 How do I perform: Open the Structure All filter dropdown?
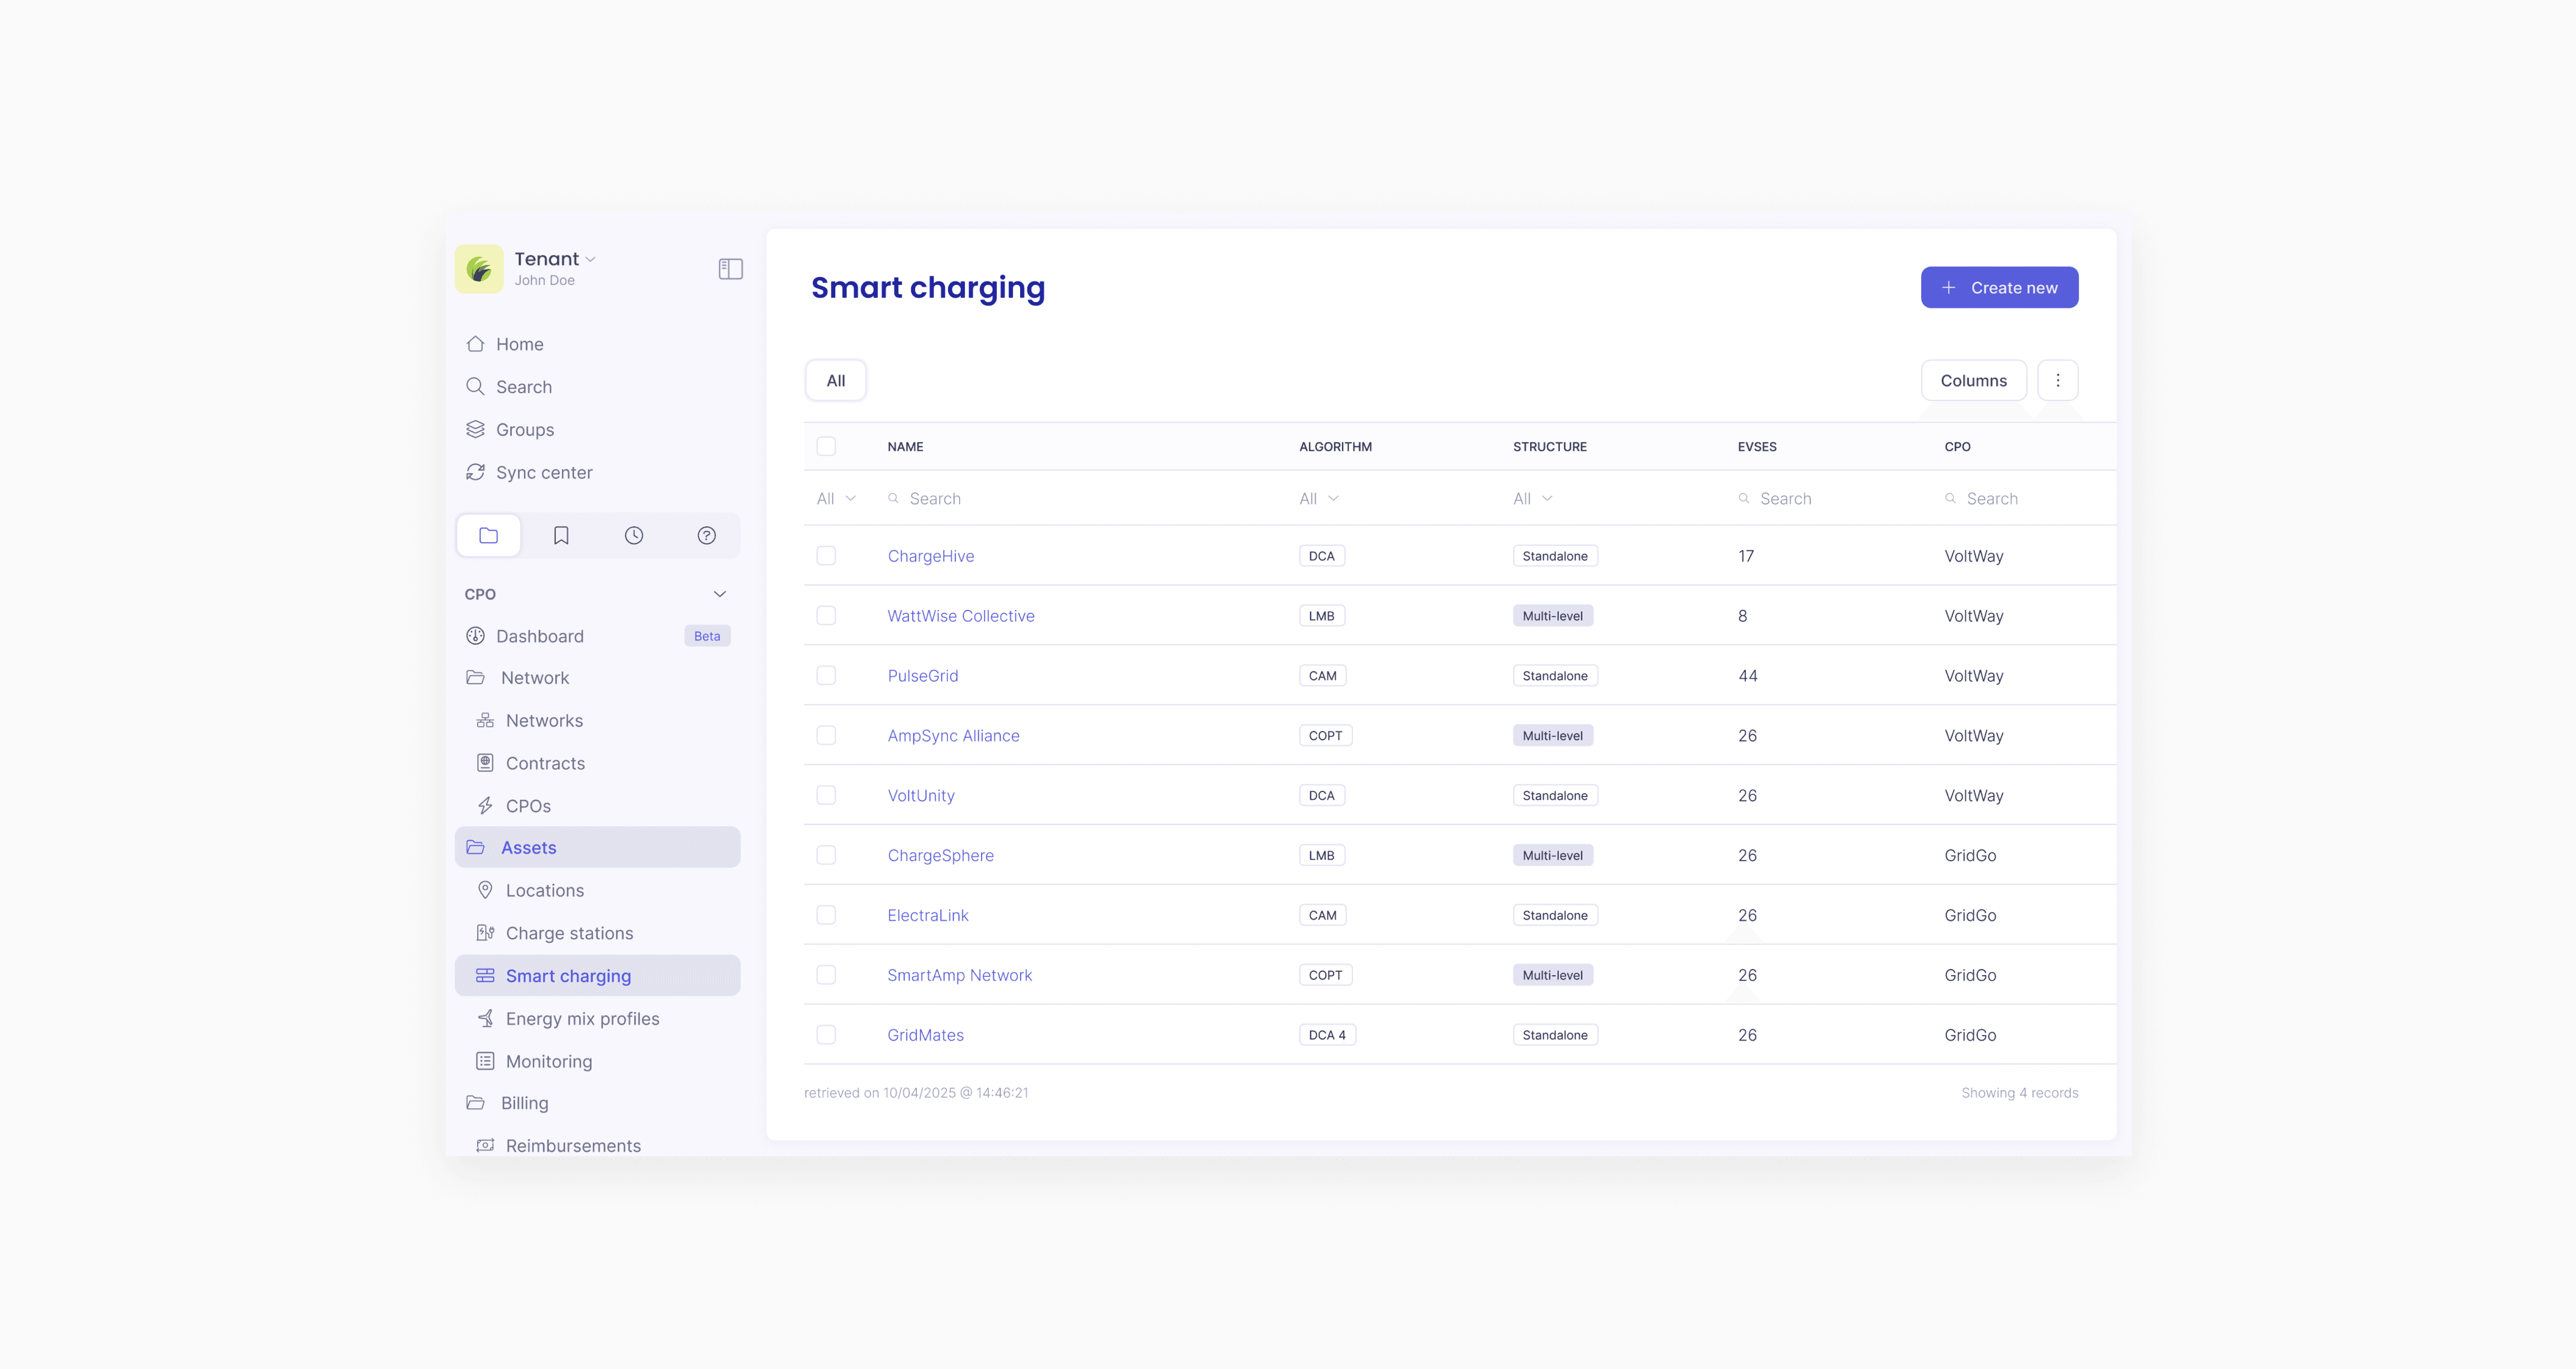[x=1532, y=499]
